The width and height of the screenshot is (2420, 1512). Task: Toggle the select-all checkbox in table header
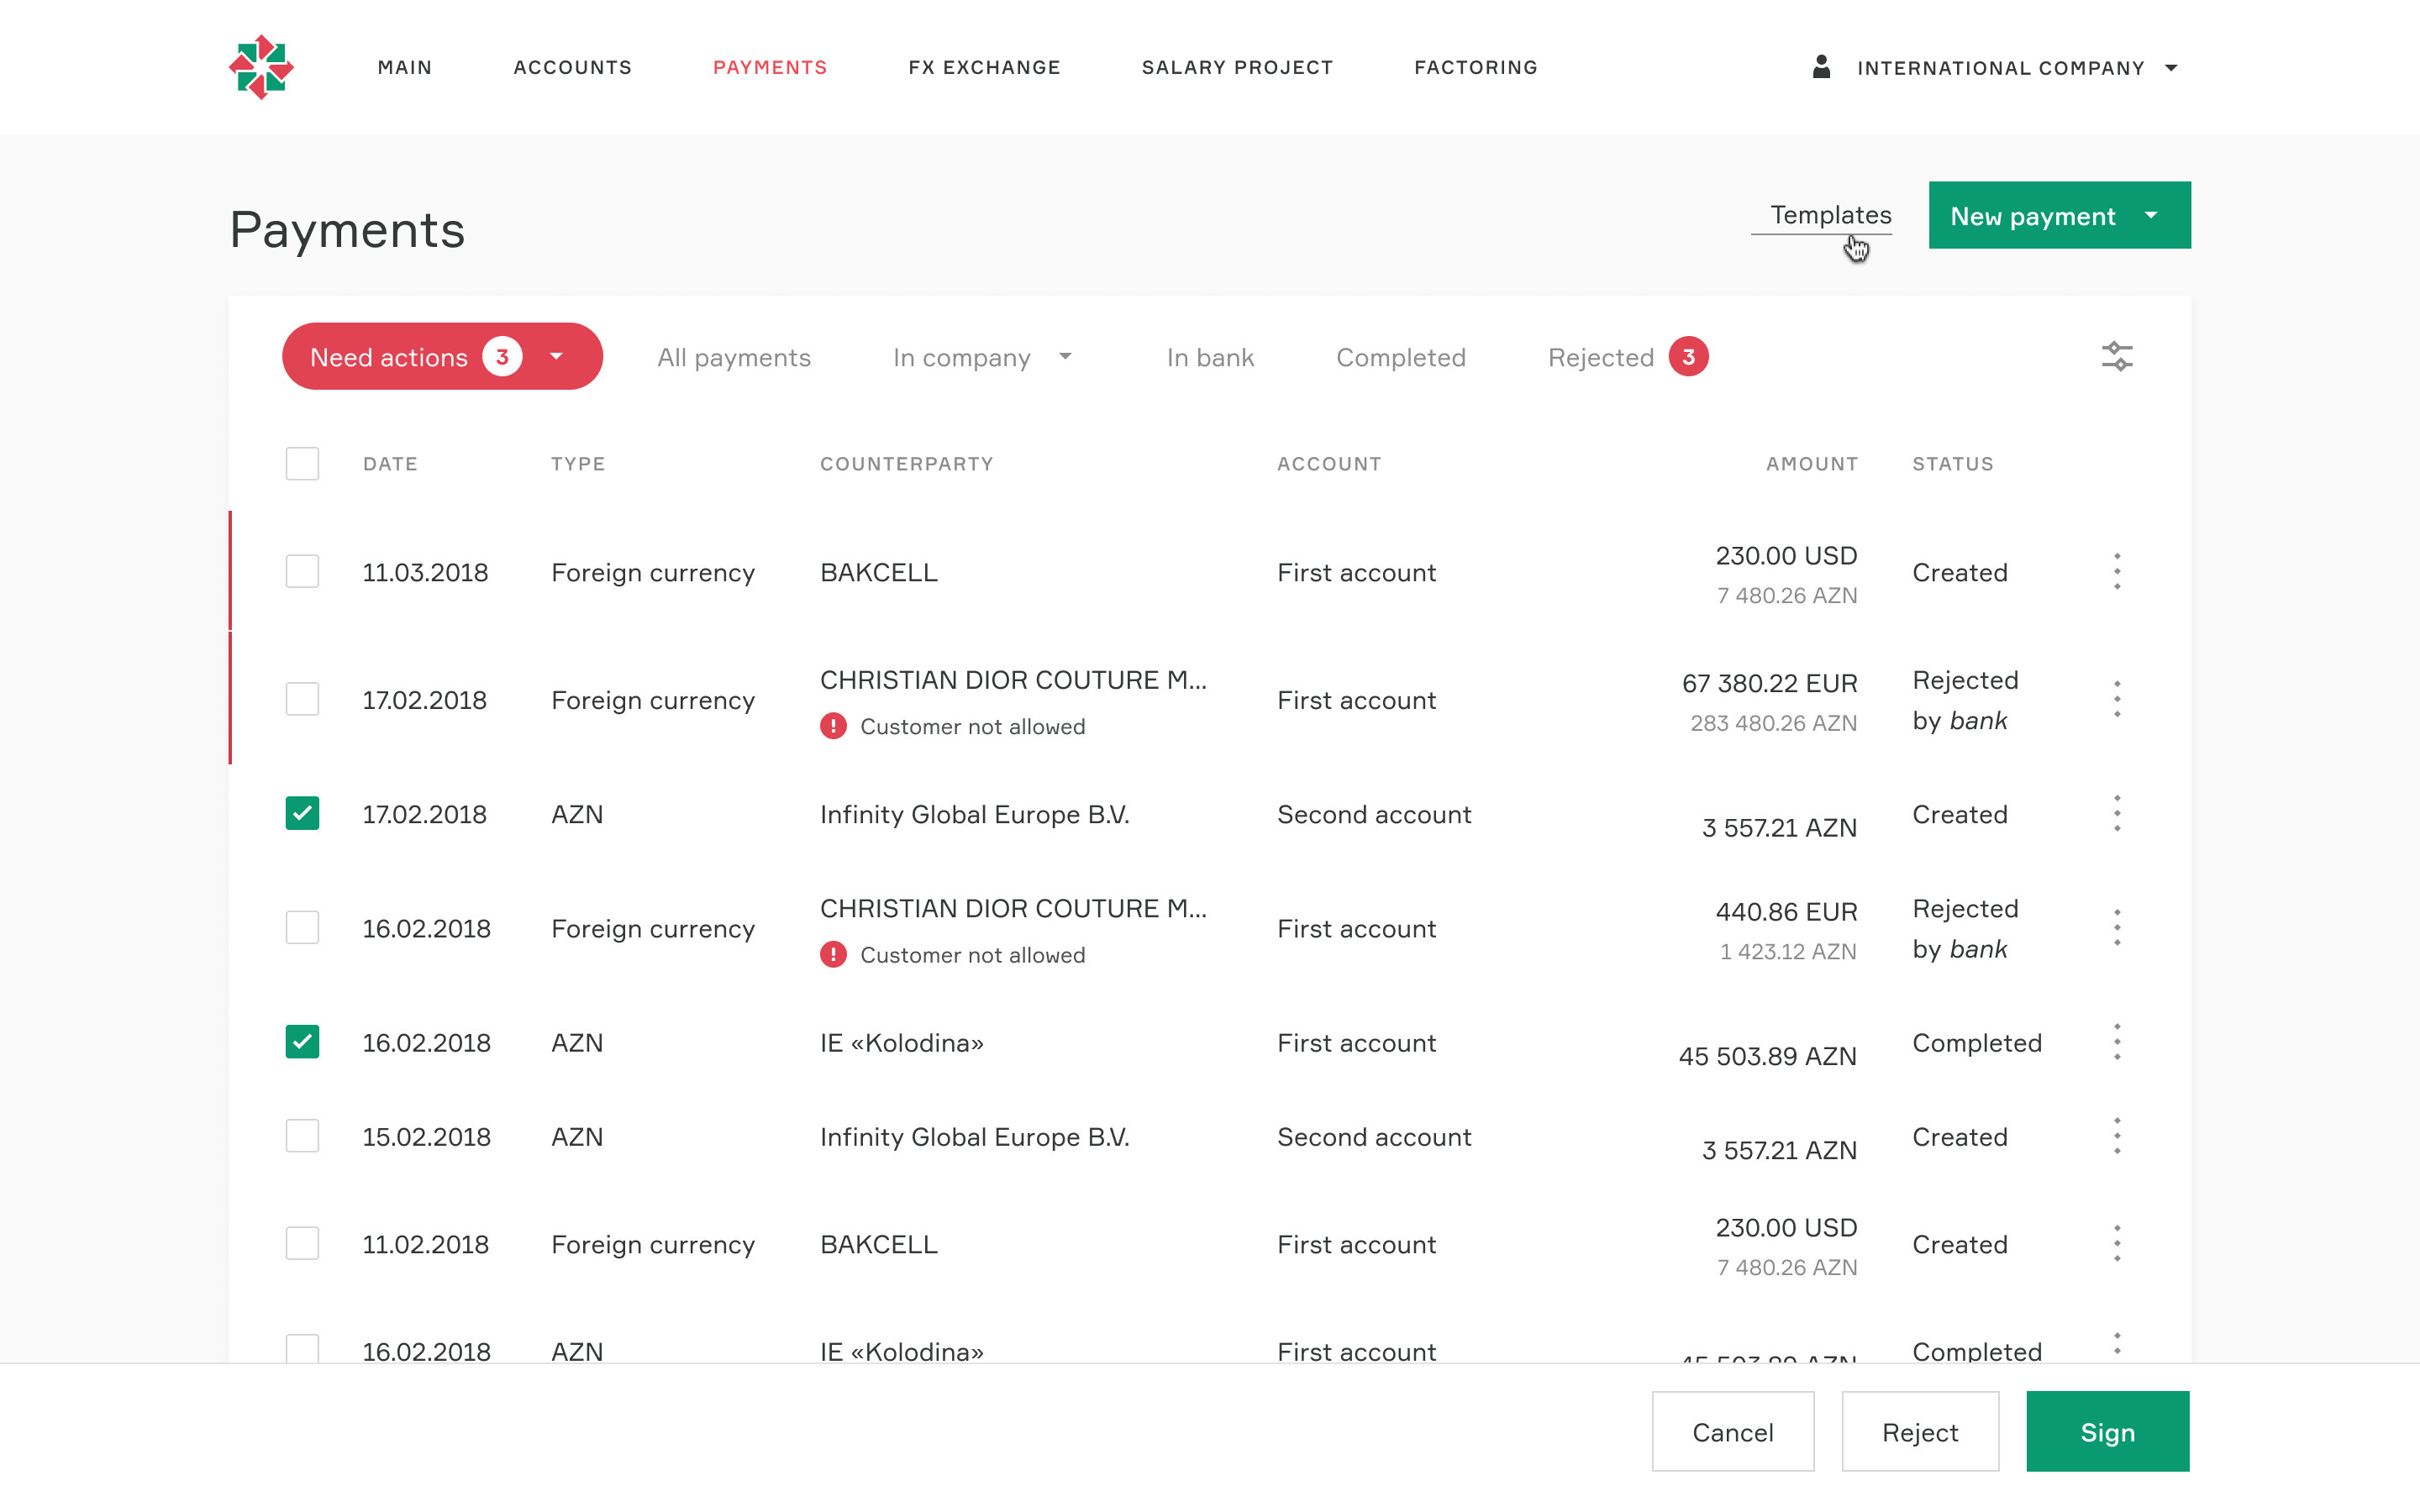point(302,463)
